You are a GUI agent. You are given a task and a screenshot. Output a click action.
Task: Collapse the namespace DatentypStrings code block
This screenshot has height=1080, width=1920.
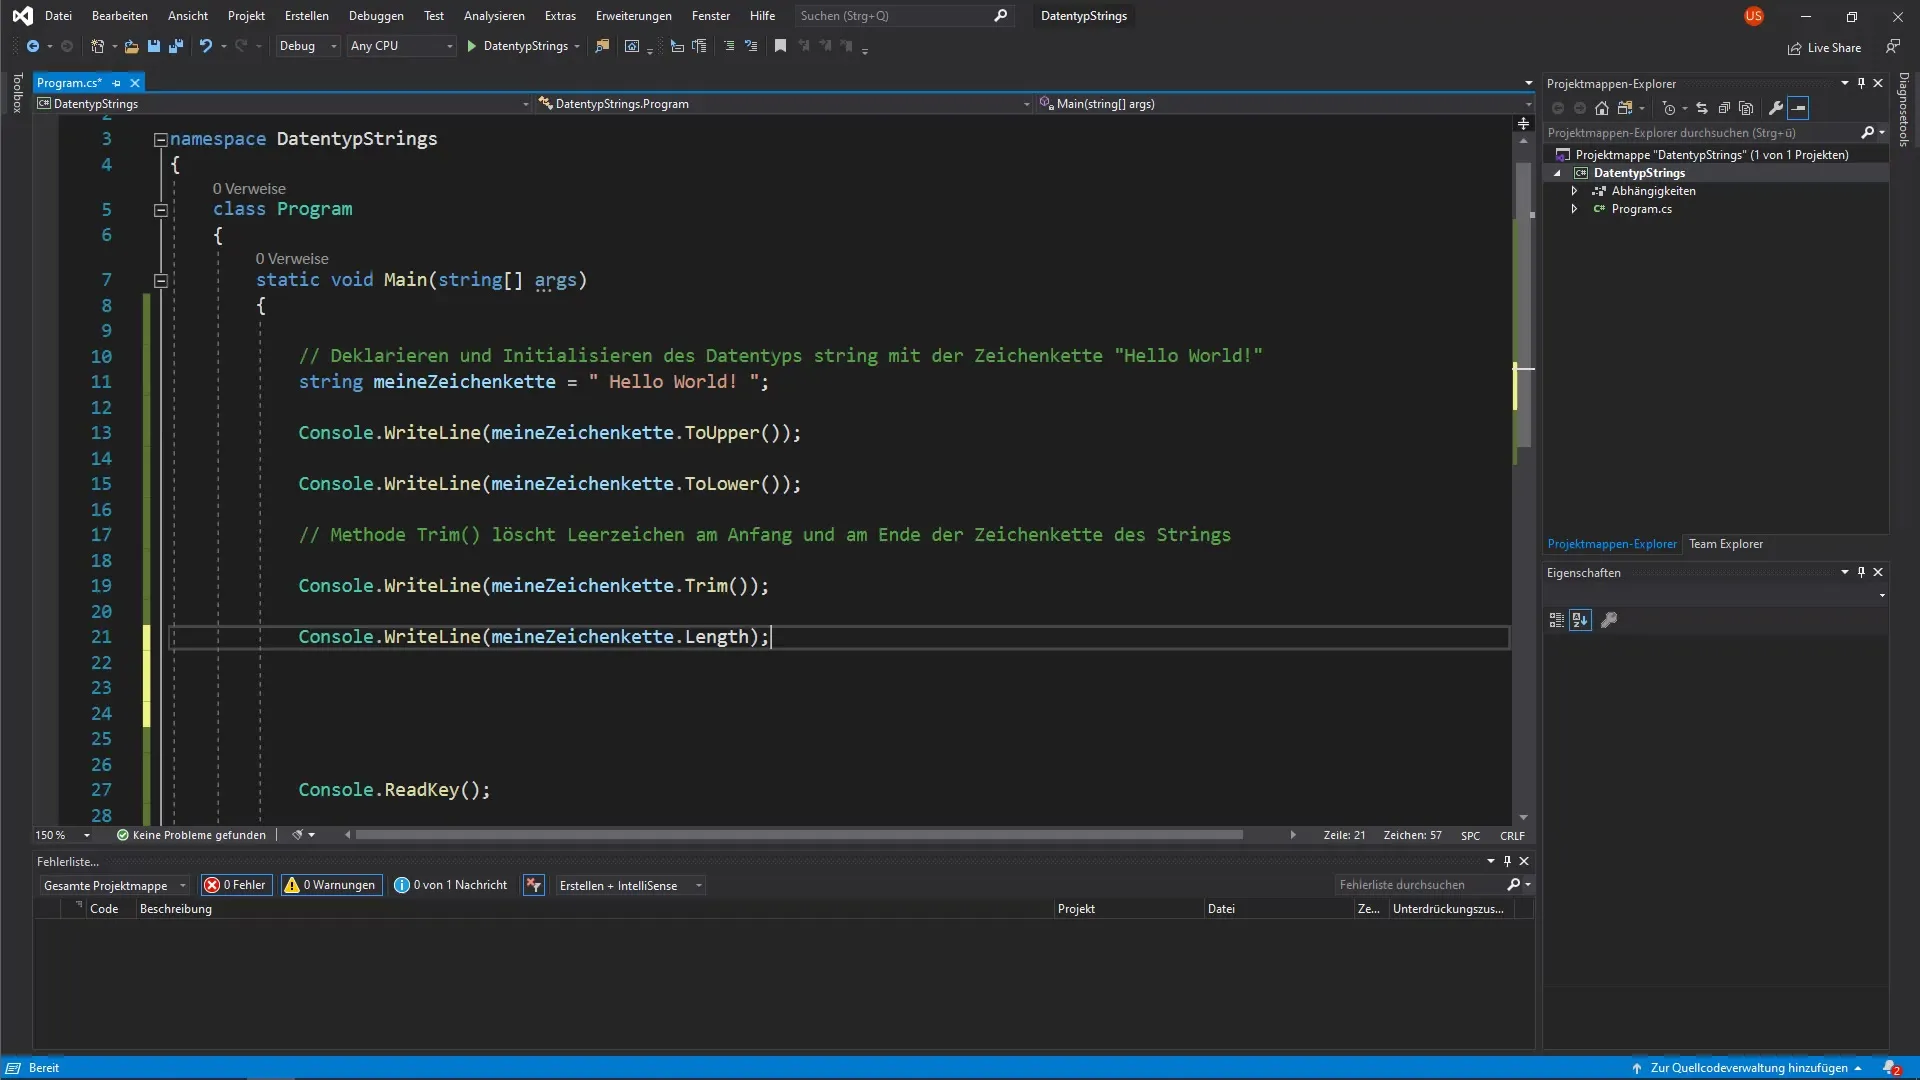pos(160,140)
